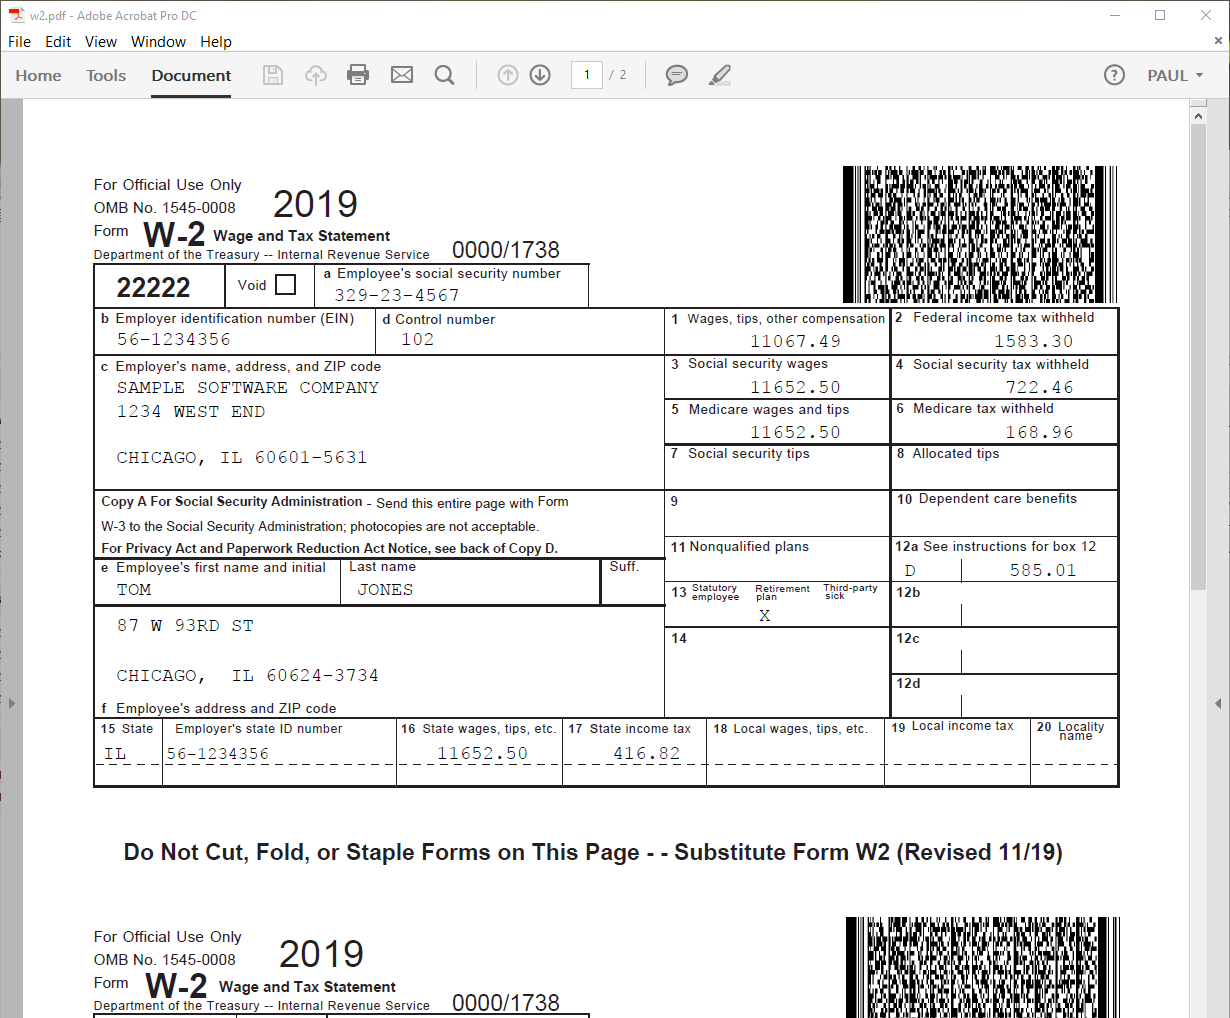
Task: Open the Find text magnifier icon
Action: pyautogui.click(x=445, y=75)
